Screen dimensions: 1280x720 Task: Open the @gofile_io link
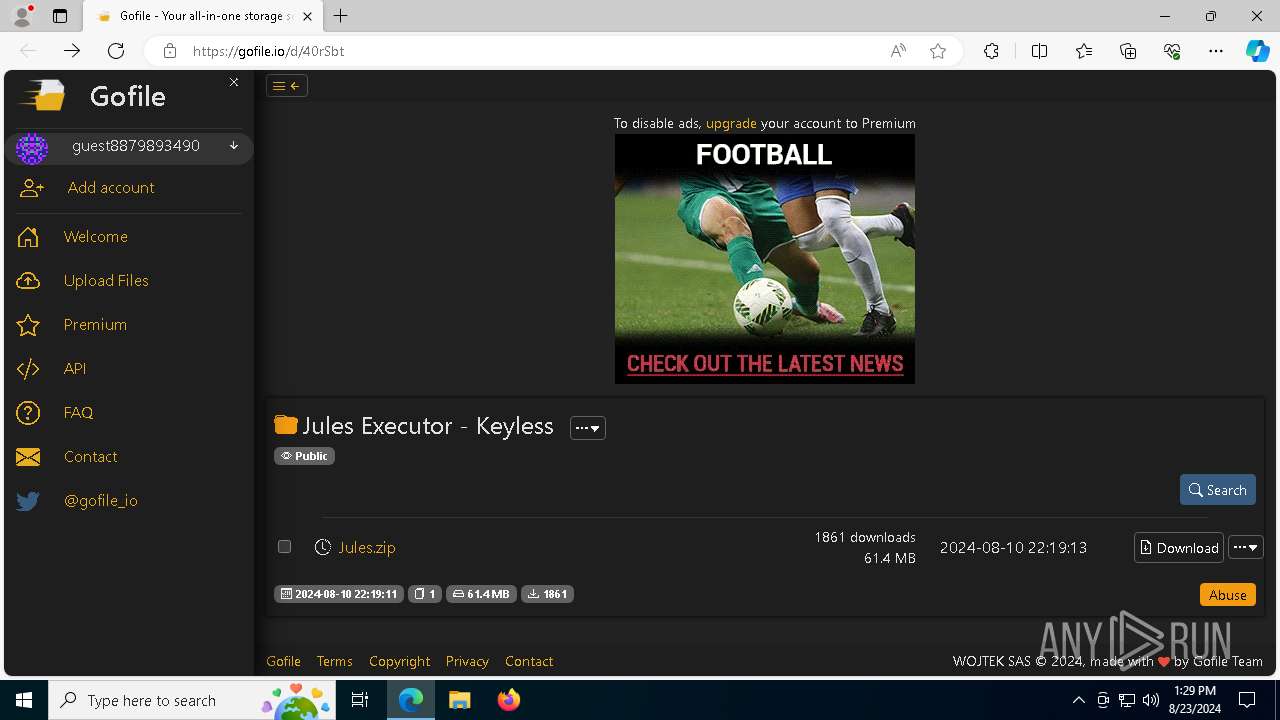(101, 501)
